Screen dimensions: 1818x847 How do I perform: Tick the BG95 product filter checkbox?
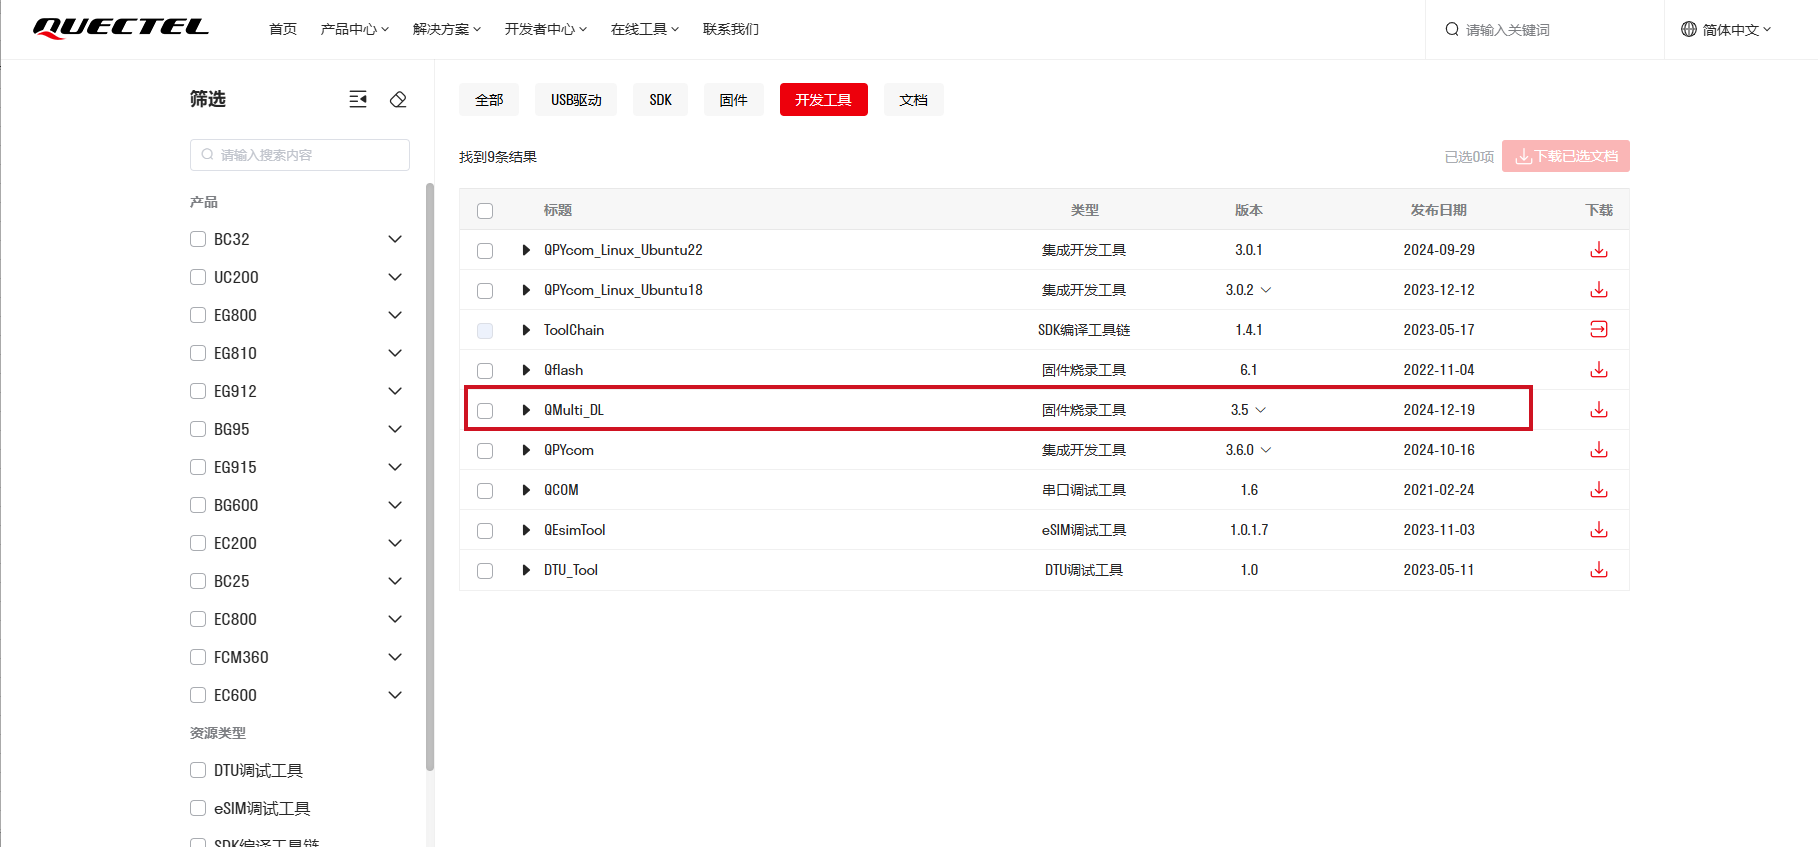click(x=198, y=429)
